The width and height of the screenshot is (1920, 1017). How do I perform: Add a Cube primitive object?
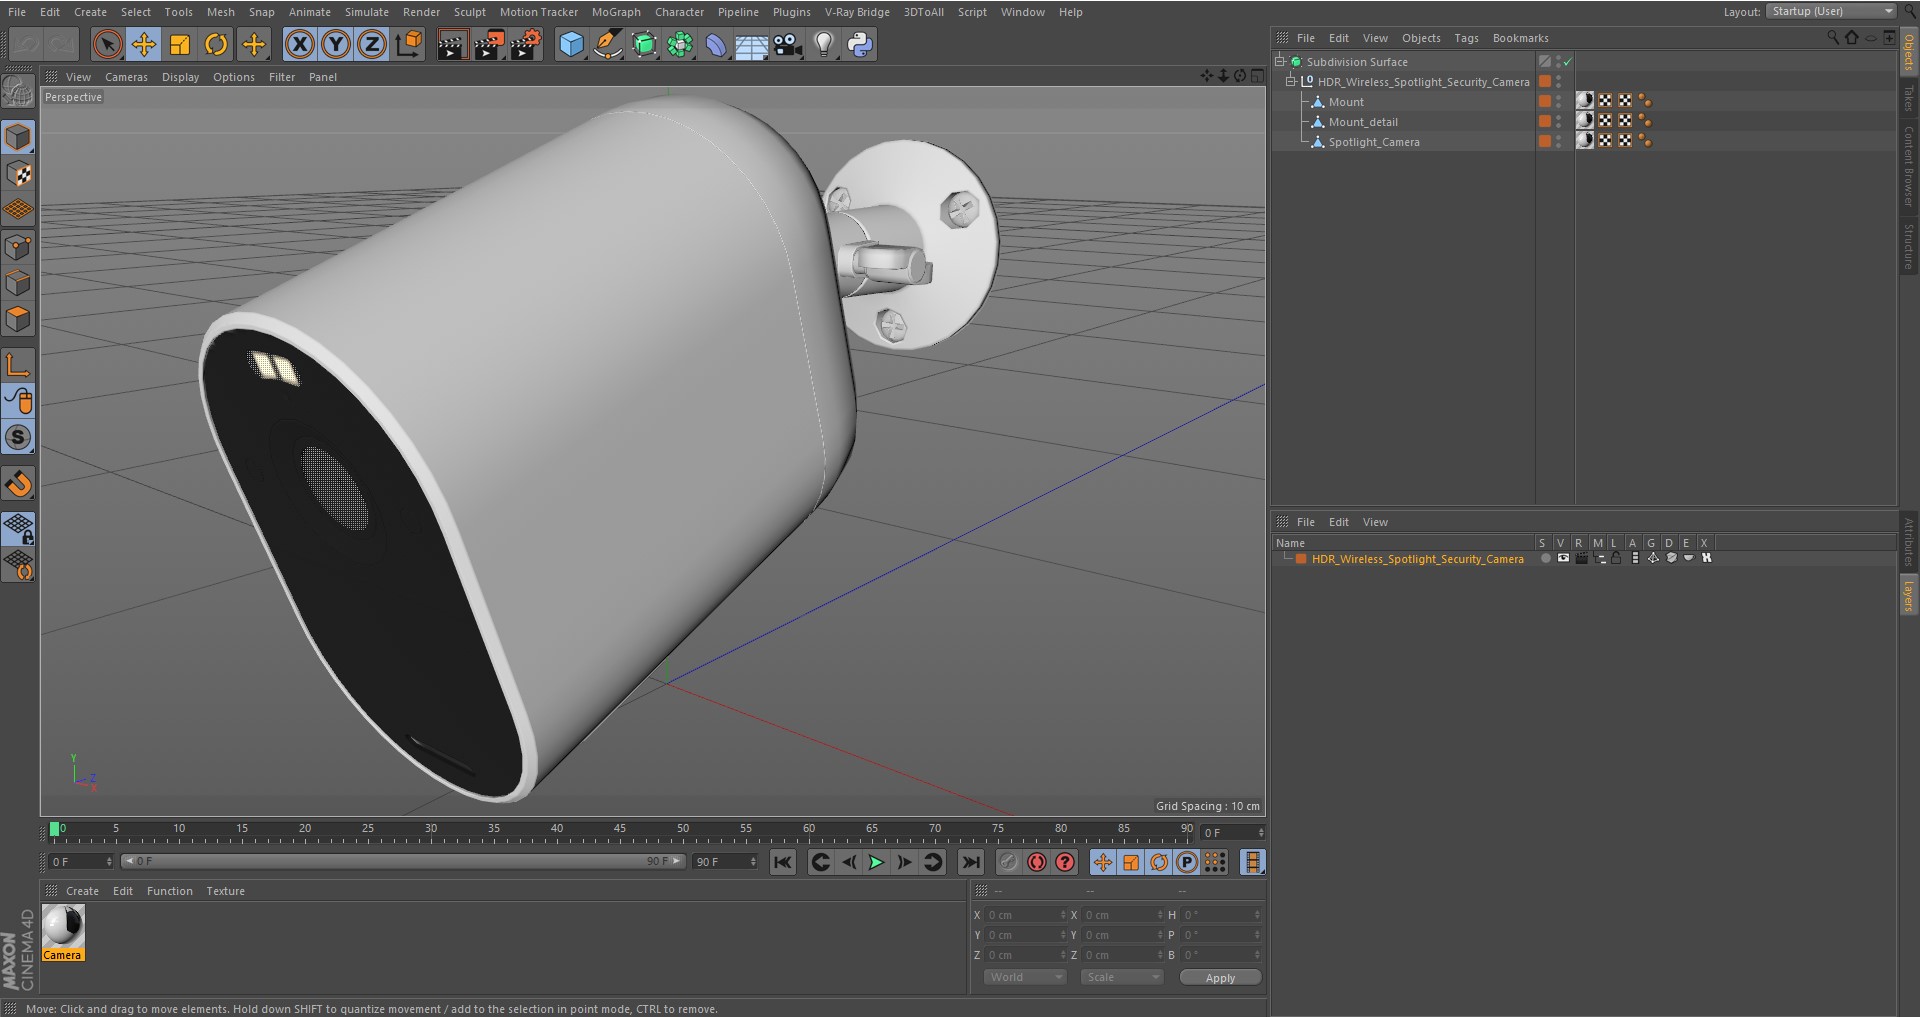tap(571, 44)
